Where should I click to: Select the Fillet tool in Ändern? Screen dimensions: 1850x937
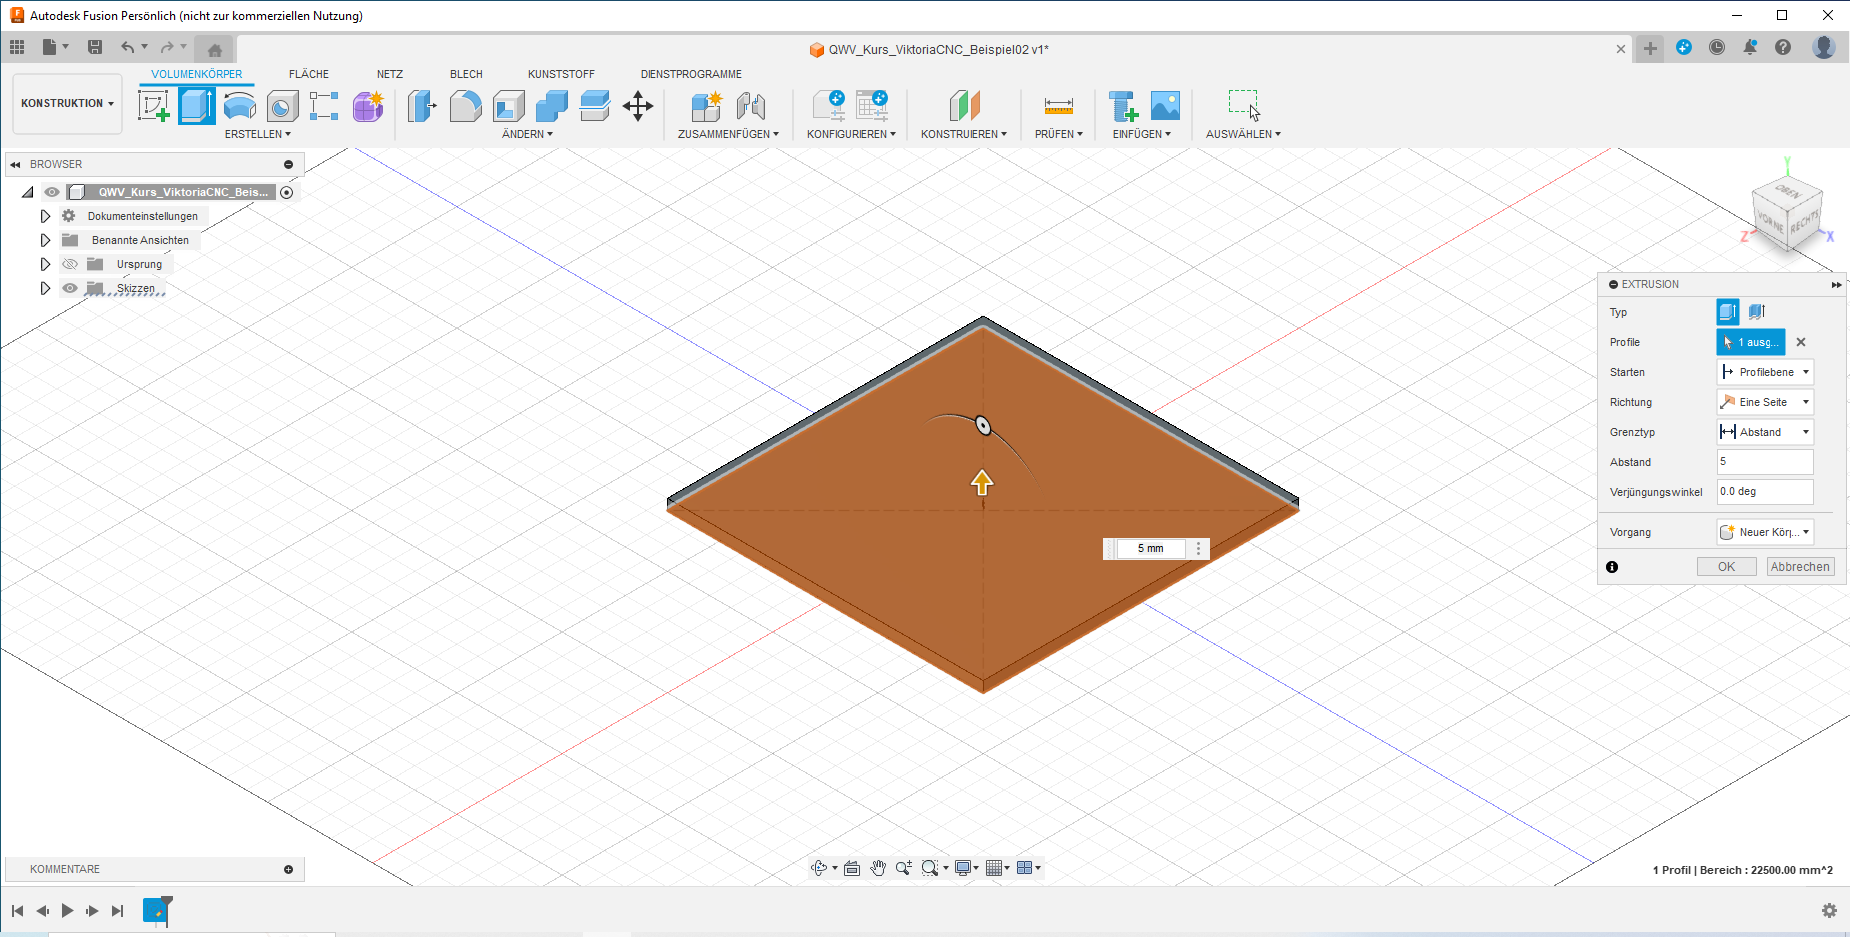pos(465,106)
